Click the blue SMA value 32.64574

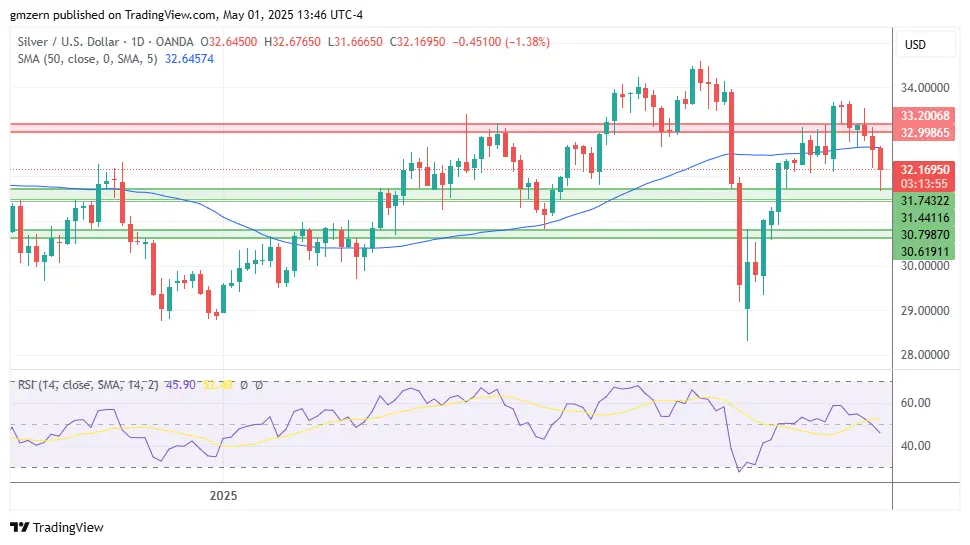[x=189, y=59]
